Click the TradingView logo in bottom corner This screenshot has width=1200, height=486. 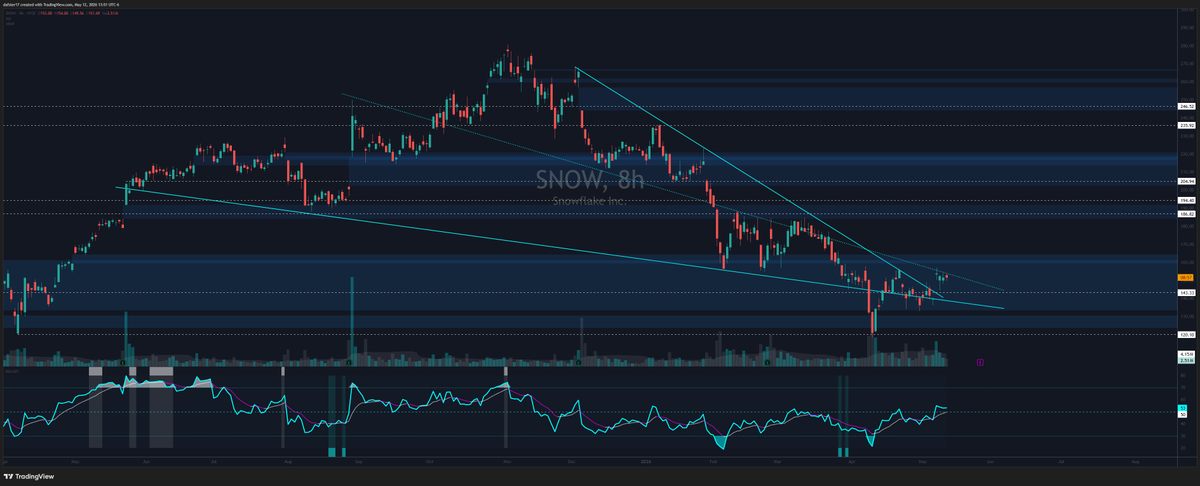(x=28, y=477)
